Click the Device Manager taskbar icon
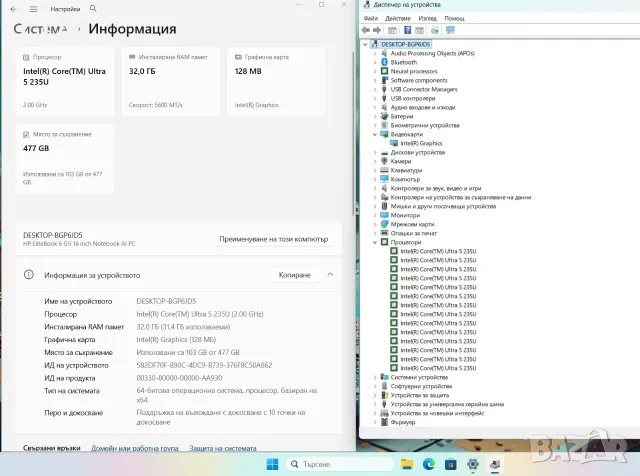 tap(495, 464)
